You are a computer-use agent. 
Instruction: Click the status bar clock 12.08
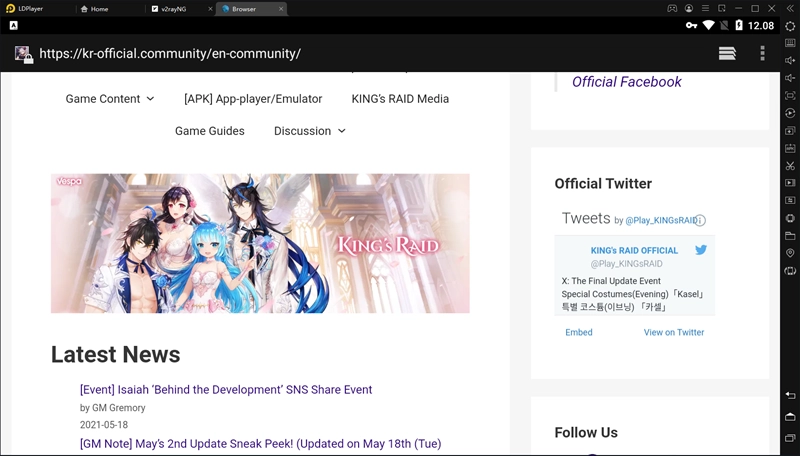(761, 26)
